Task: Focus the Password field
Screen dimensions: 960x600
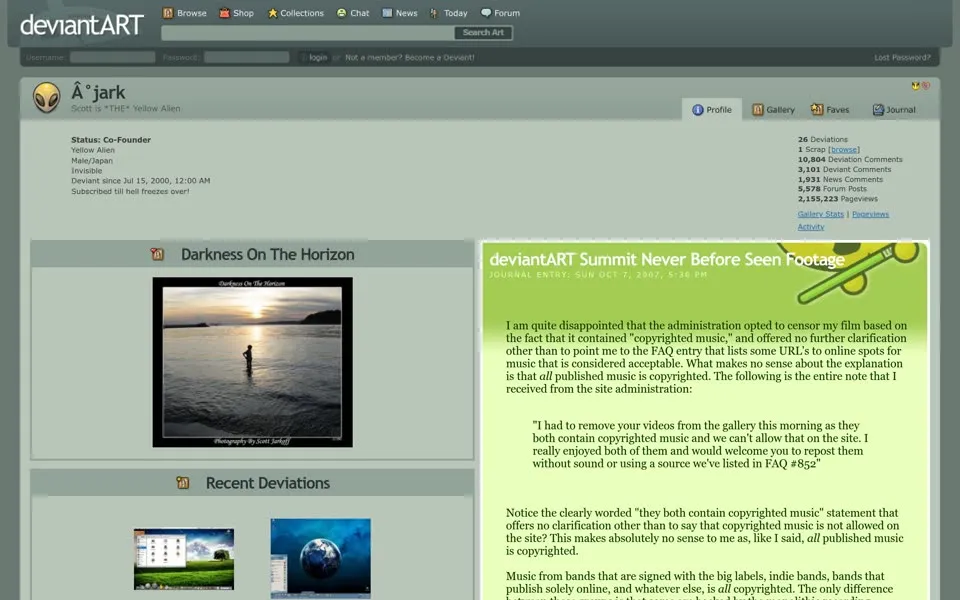Action: tap(246, 57)
